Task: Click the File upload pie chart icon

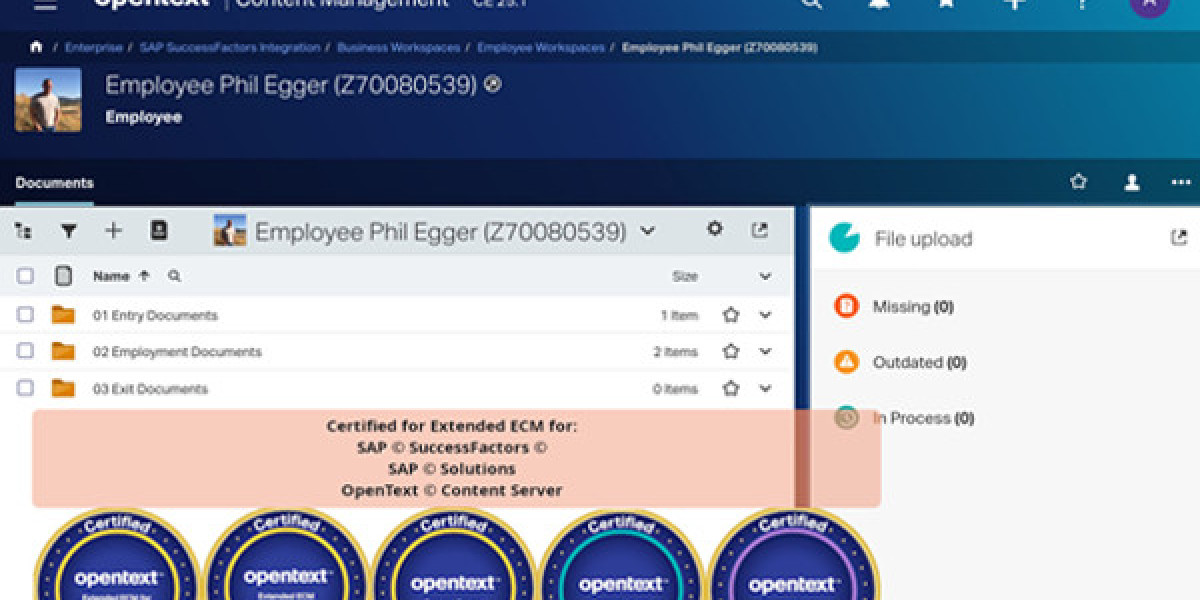Action: (x=844, y=237)
